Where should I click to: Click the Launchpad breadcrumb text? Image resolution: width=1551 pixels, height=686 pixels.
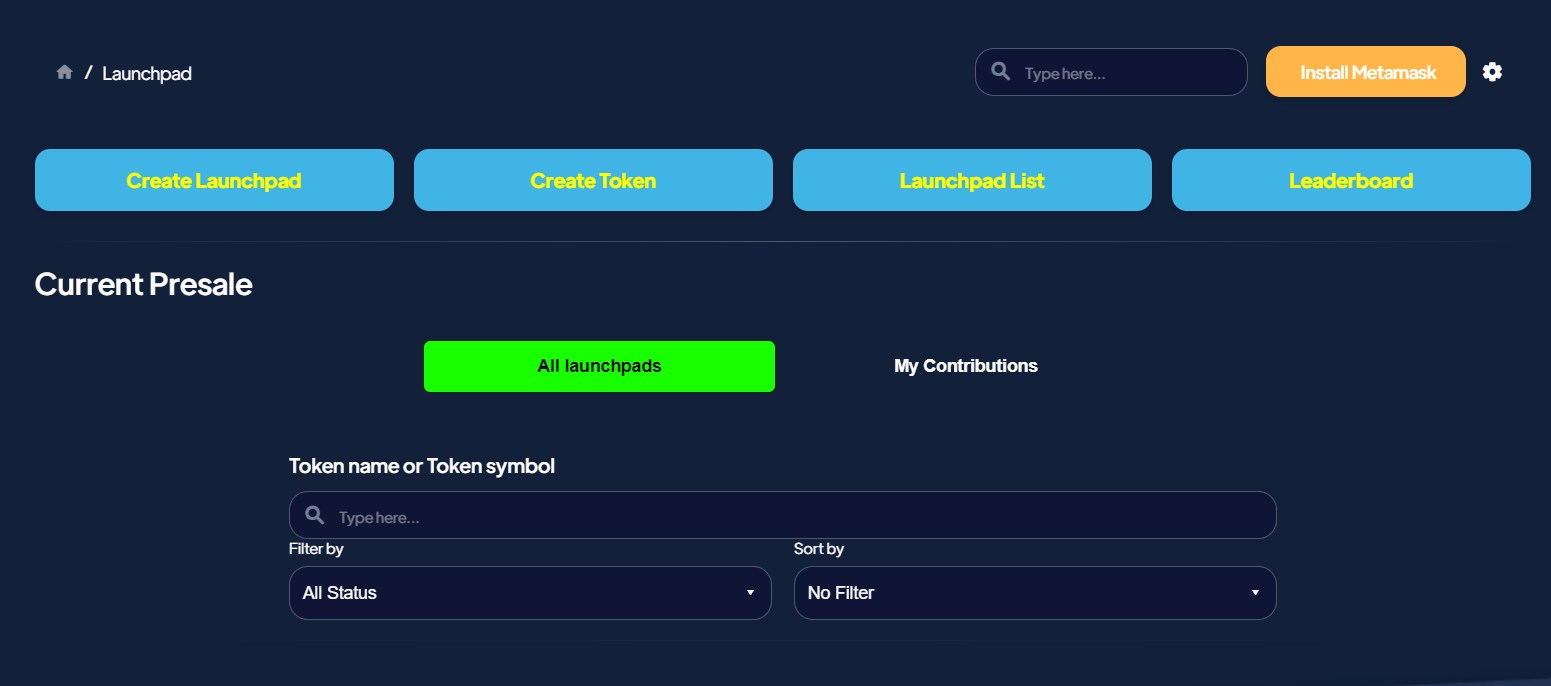[x=147, y=73]
